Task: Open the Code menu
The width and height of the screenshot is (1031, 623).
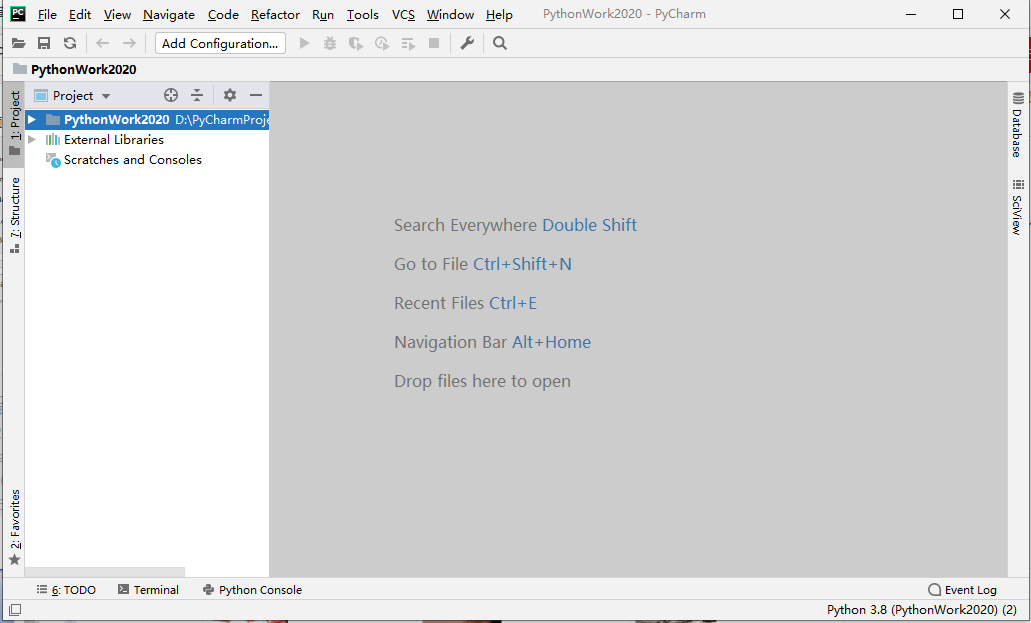Action: [223, 14]
